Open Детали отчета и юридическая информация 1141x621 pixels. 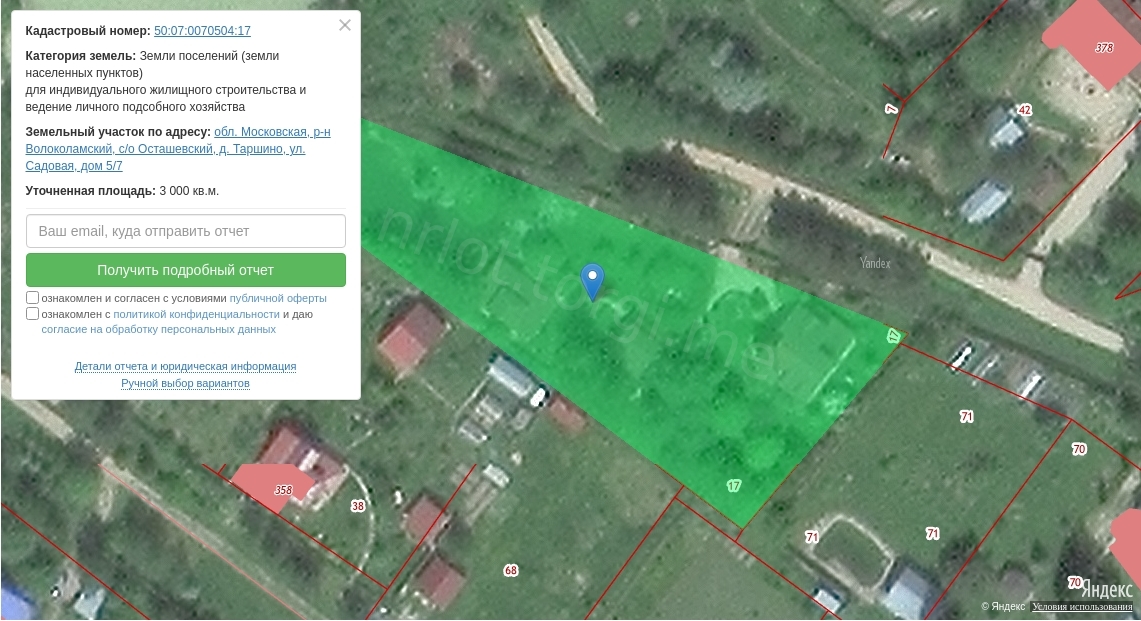click(x=186, y=366)
